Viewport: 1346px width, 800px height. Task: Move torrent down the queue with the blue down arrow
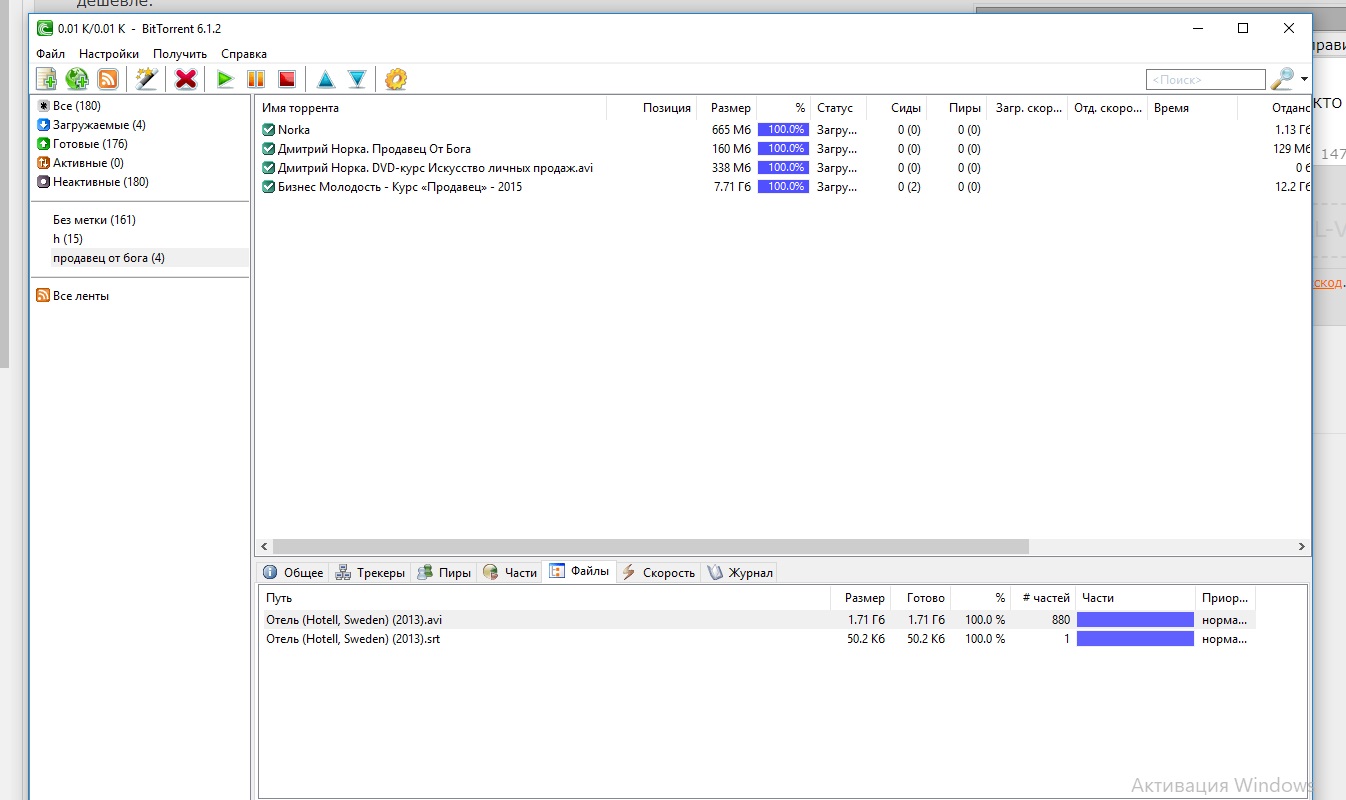click(357, 79)
